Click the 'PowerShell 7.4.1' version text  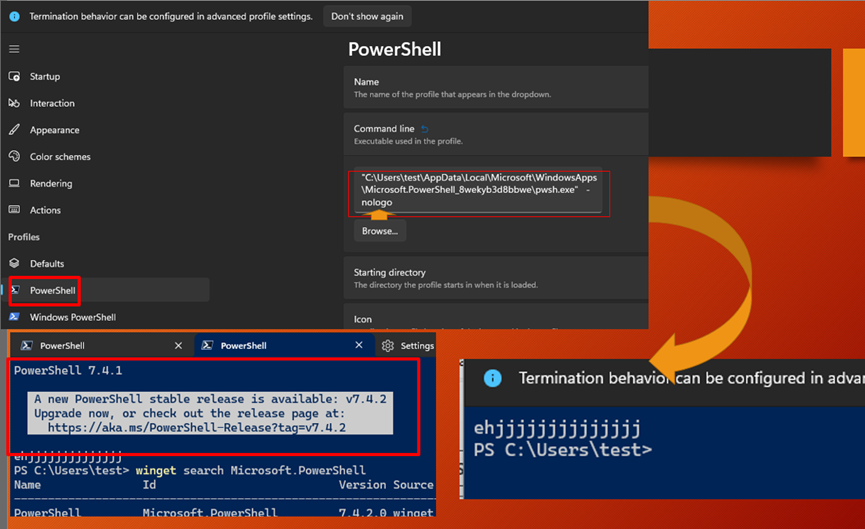[x=68, y=370]
